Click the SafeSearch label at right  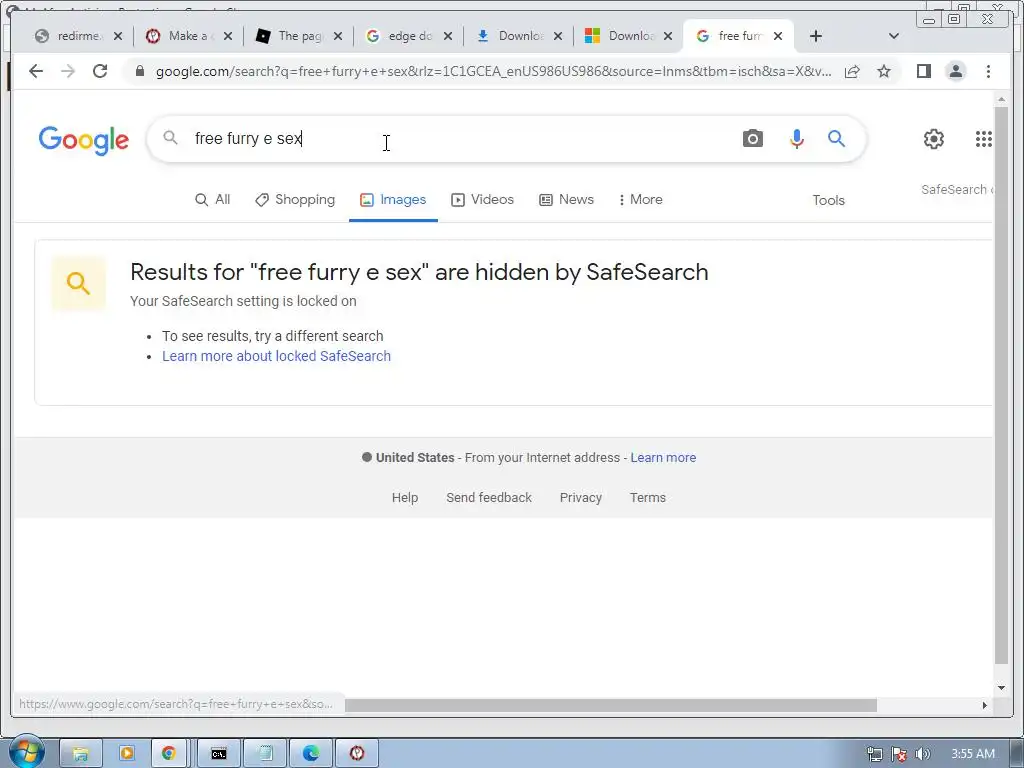pos(957,189)
